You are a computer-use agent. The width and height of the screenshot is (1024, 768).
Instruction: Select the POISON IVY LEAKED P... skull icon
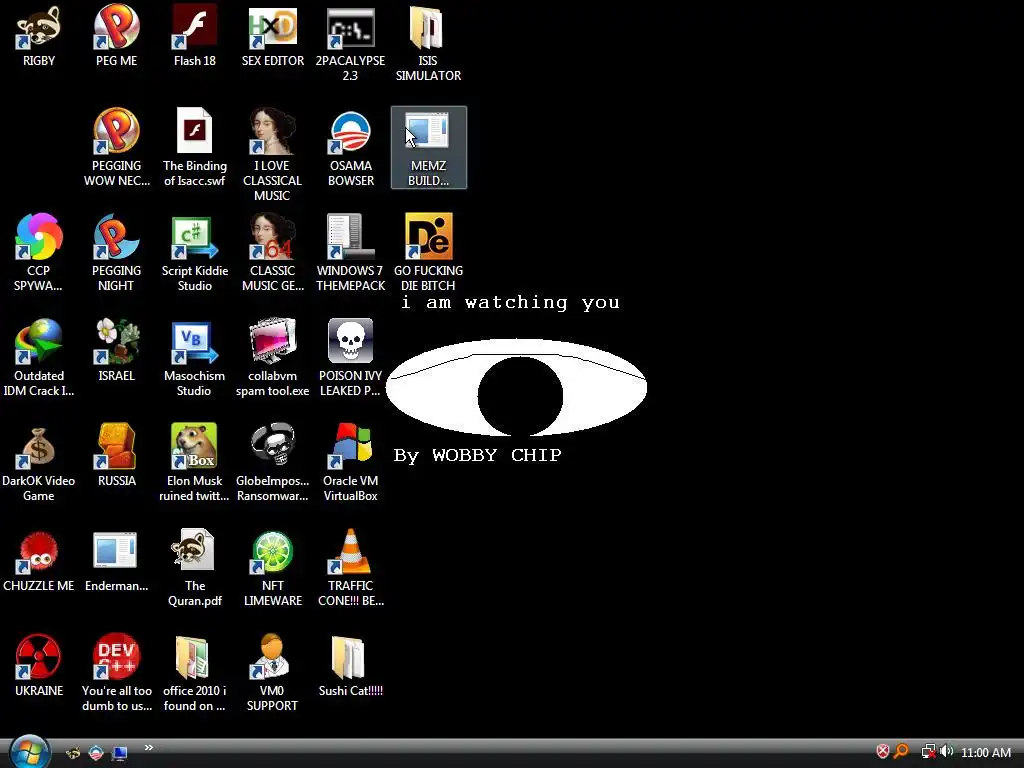(350, 358)
